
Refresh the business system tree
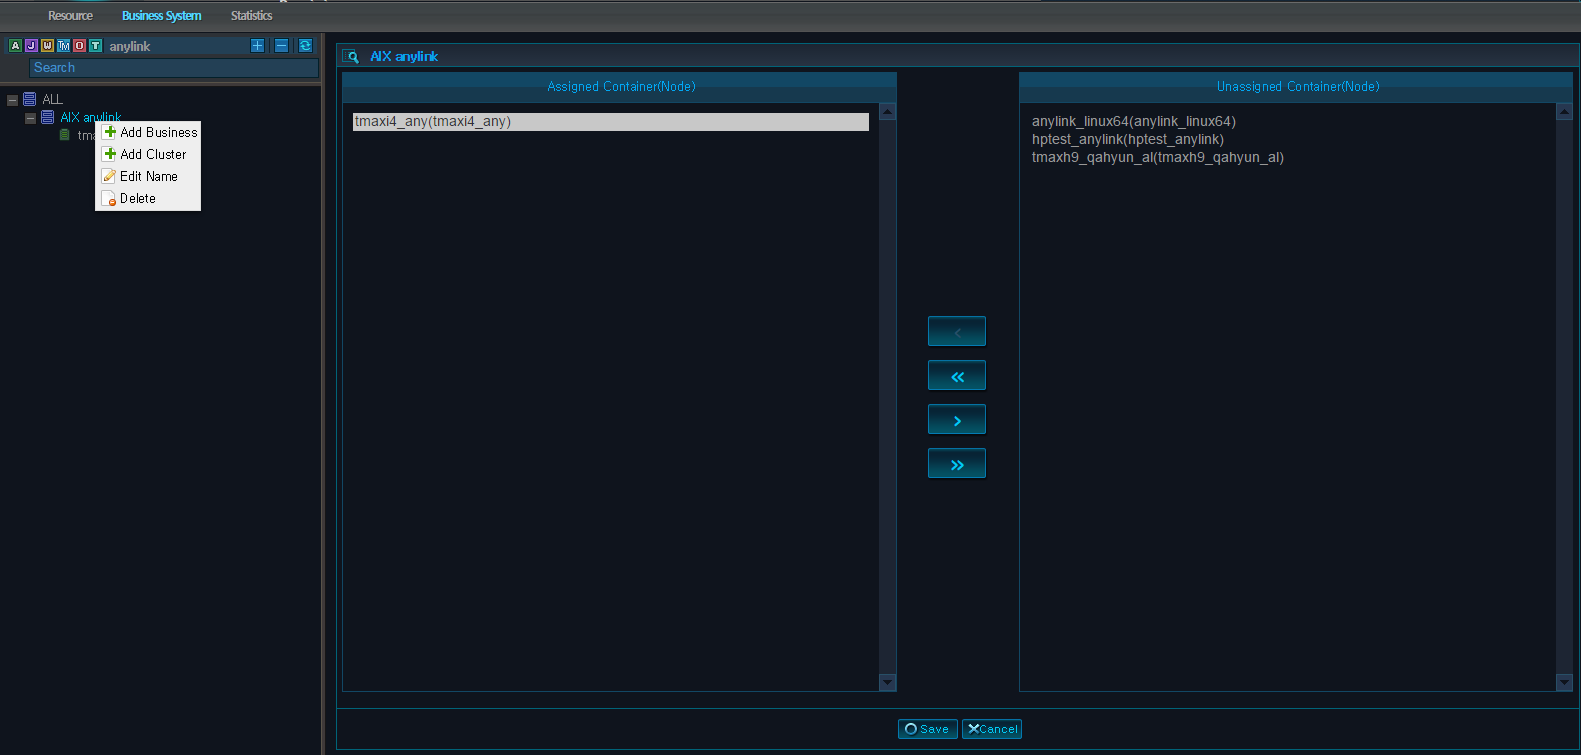(x=305, y=46)
